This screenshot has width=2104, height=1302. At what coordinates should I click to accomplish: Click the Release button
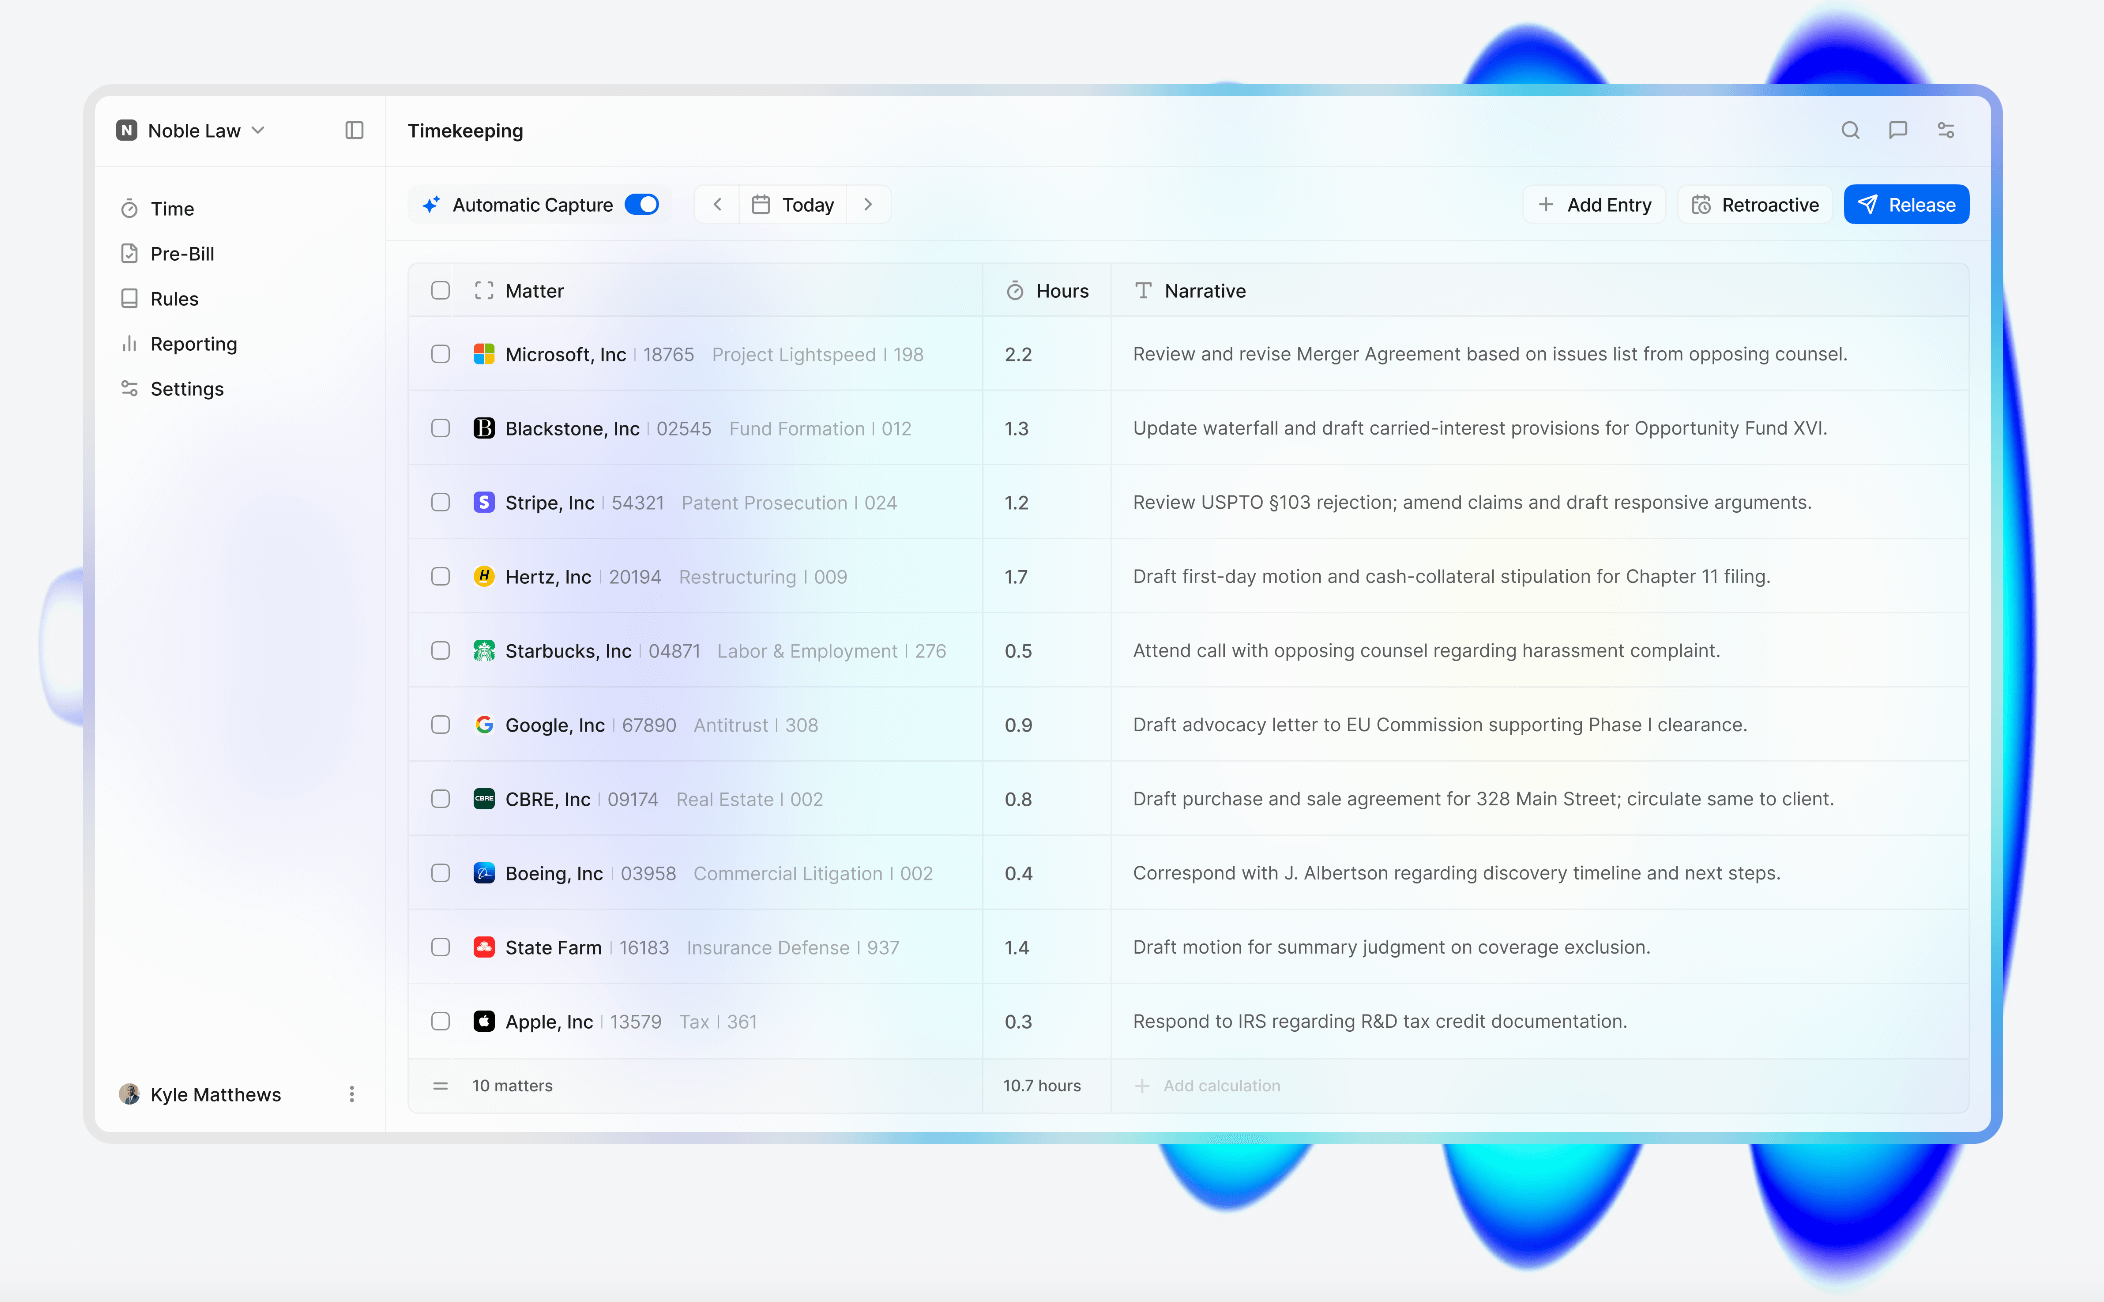(1906, 204)
